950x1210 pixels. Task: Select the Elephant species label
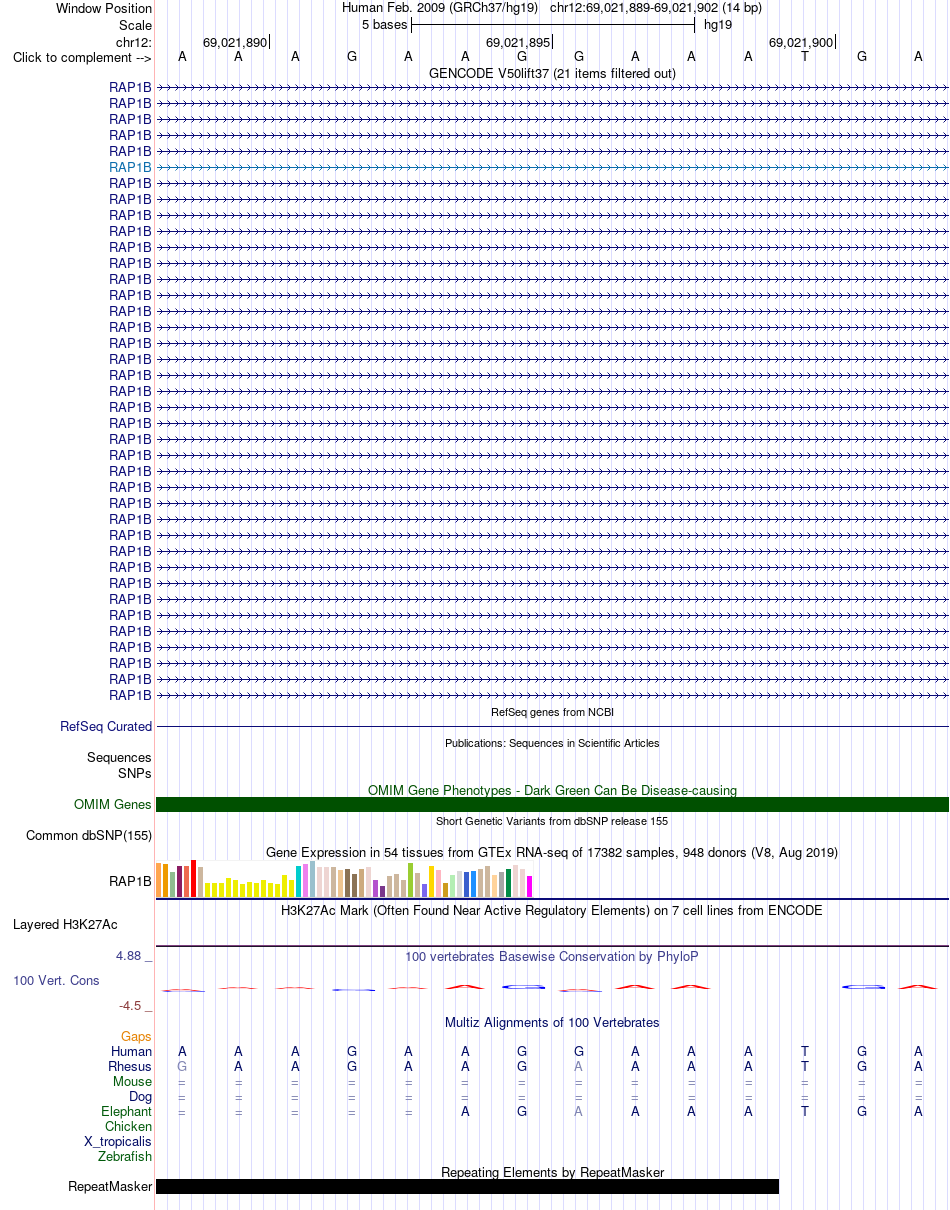point(127,1111)
